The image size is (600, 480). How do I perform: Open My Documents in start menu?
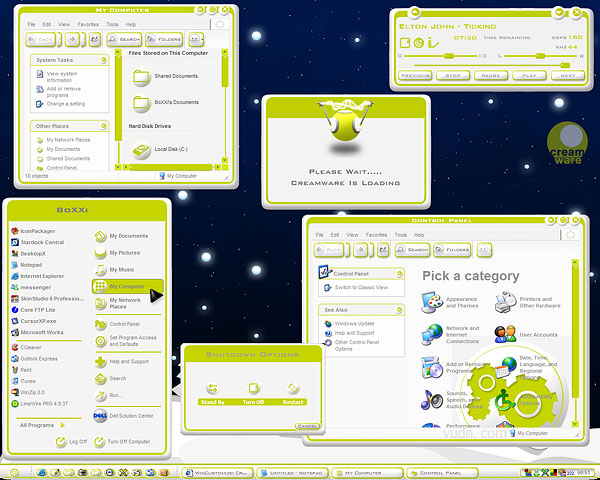[x=121, y=236]
